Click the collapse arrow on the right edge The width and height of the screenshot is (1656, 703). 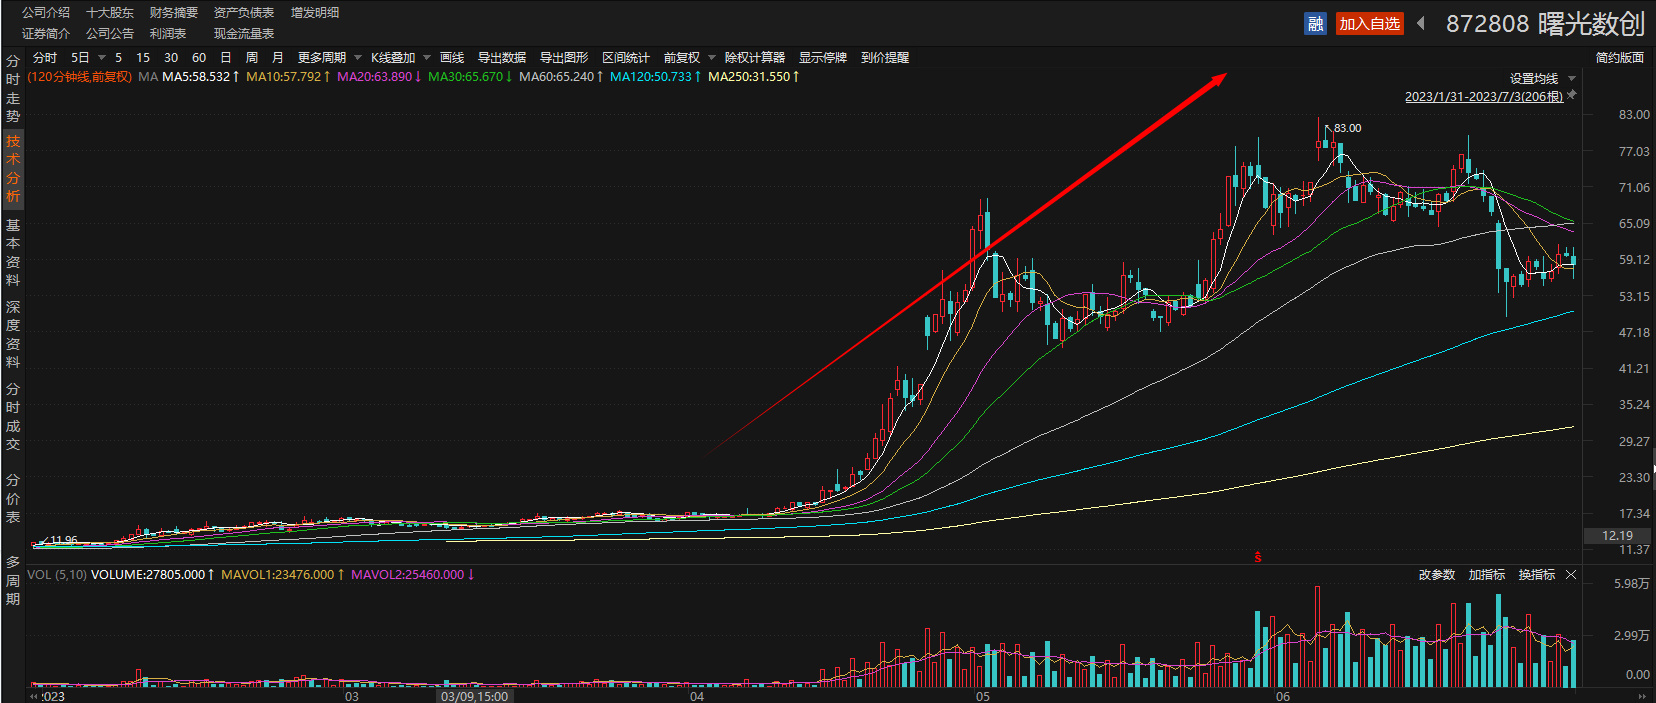(1651, 468)
